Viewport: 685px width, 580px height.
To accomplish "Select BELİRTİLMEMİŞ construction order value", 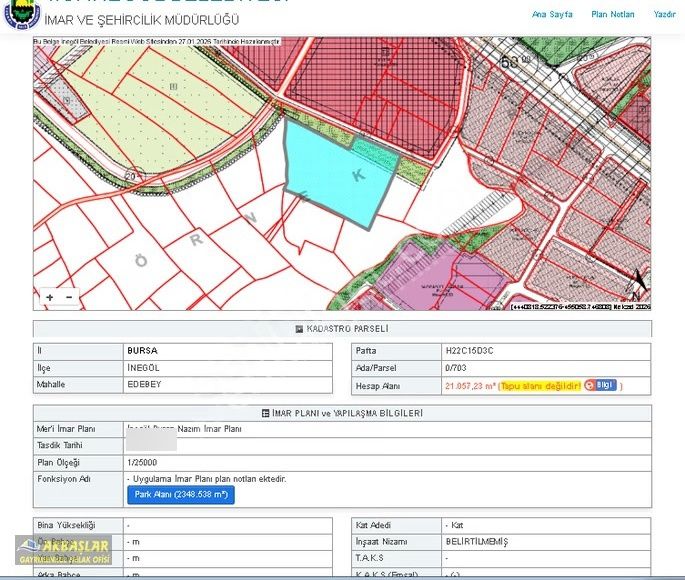I will 477,542.
